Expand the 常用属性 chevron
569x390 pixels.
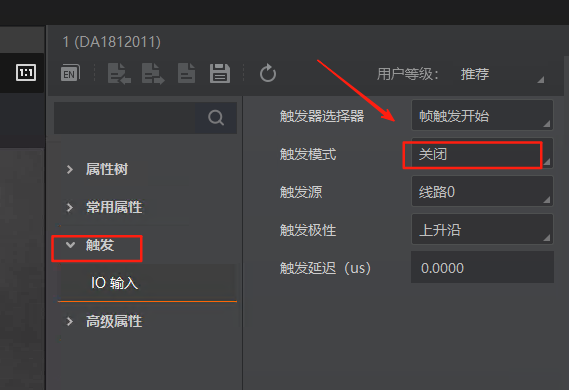tap(70, 208)
